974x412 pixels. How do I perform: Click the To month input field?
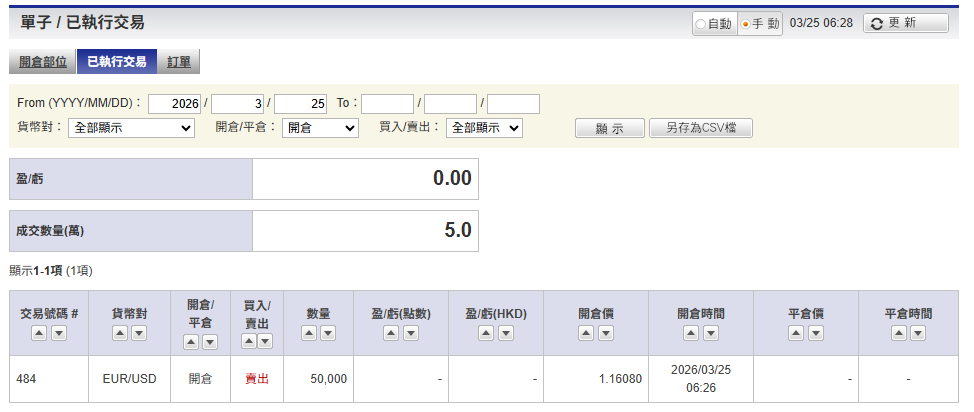coord(450,104)
